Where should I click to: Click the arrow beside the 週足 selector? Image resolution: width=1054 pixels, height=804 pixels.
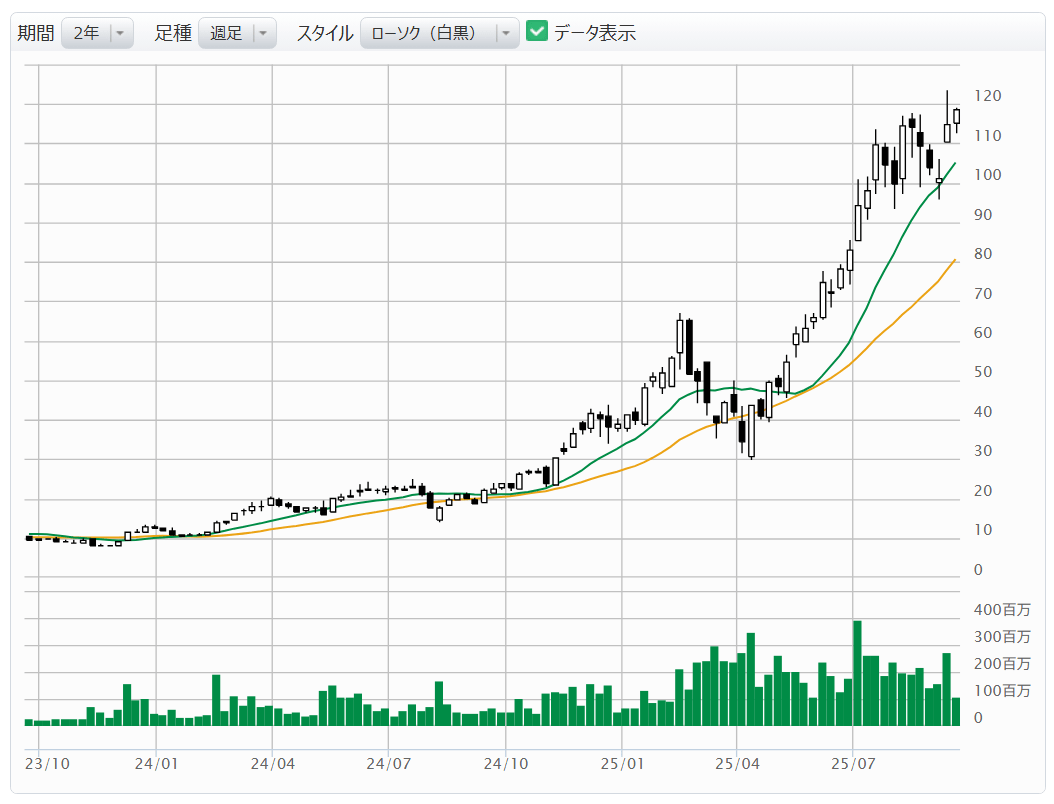click(x=263, y=33)
